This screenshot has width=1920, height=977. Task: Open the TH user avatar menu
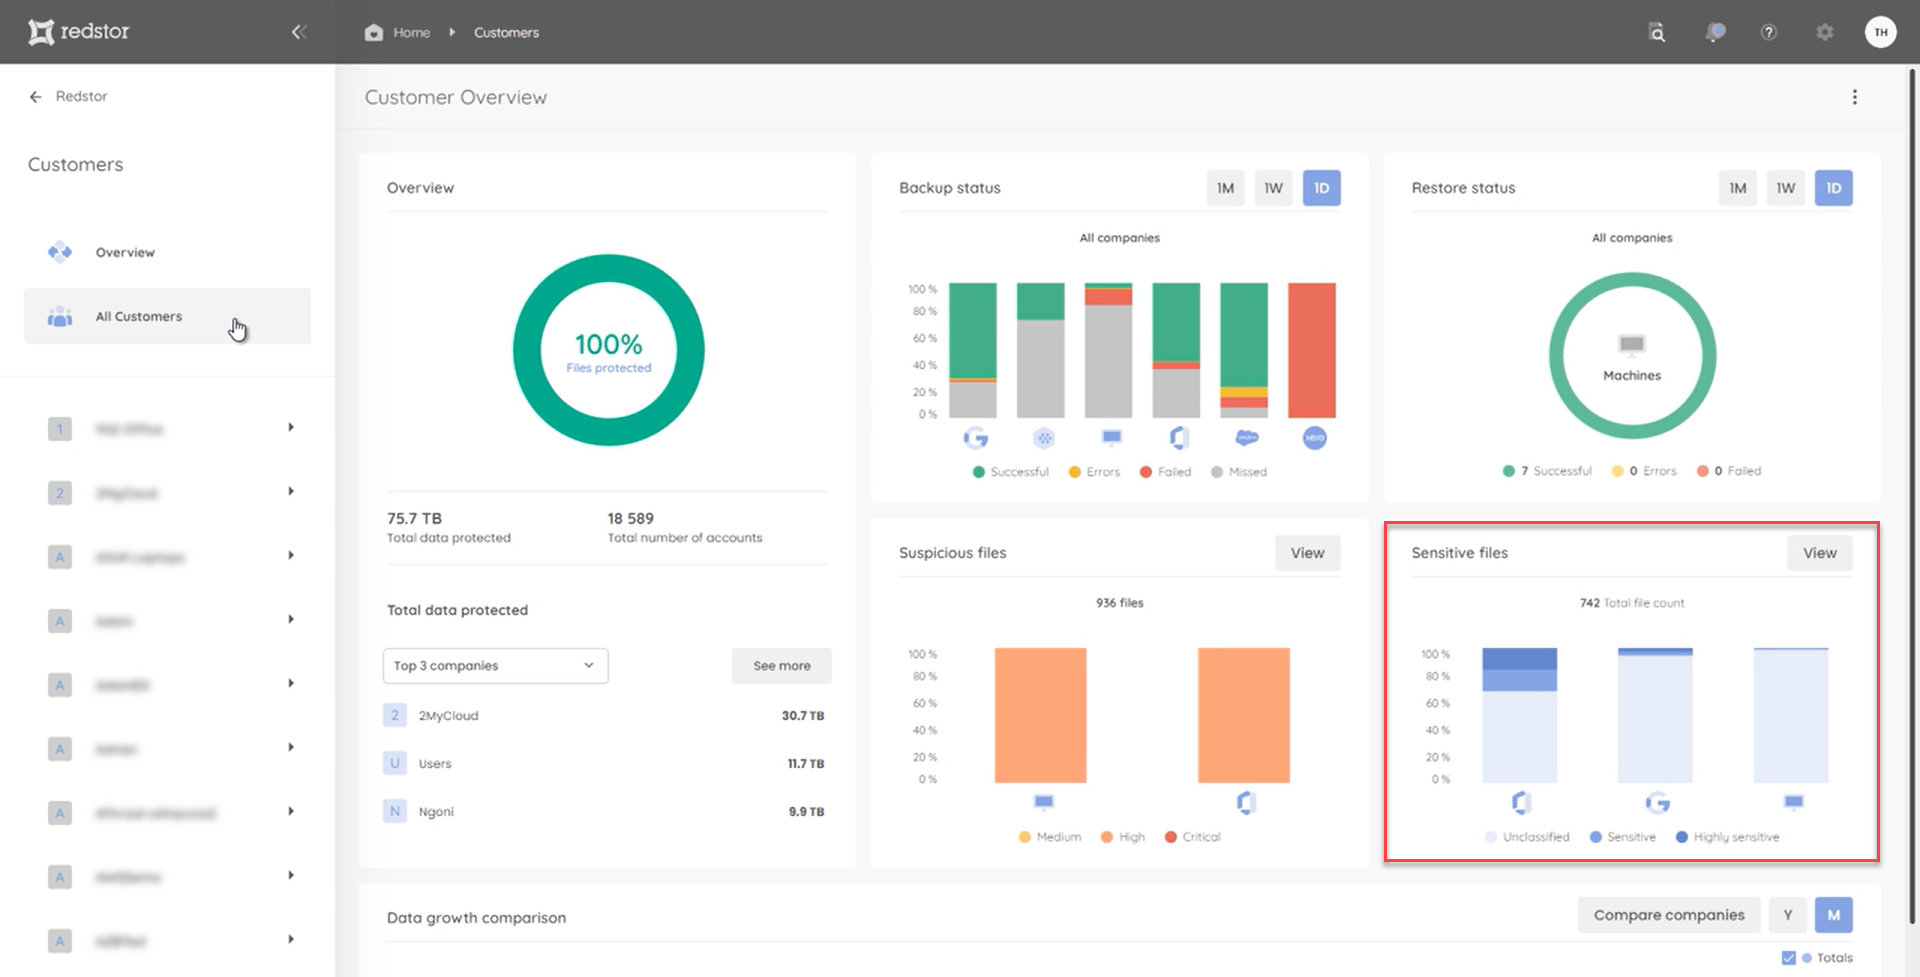1881,32
